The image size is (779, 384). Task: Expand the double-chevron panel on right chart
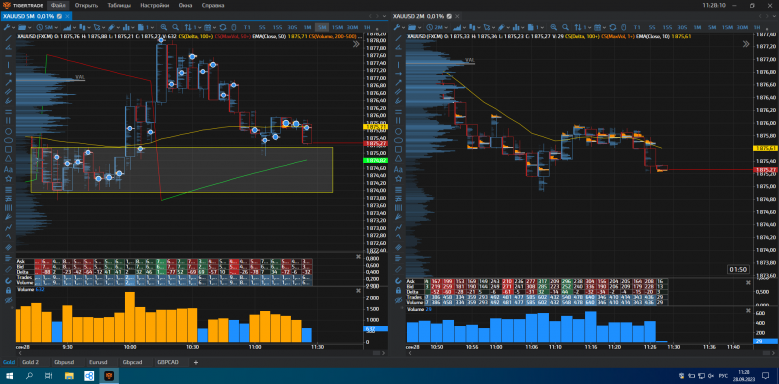click(x=746, y=44)
